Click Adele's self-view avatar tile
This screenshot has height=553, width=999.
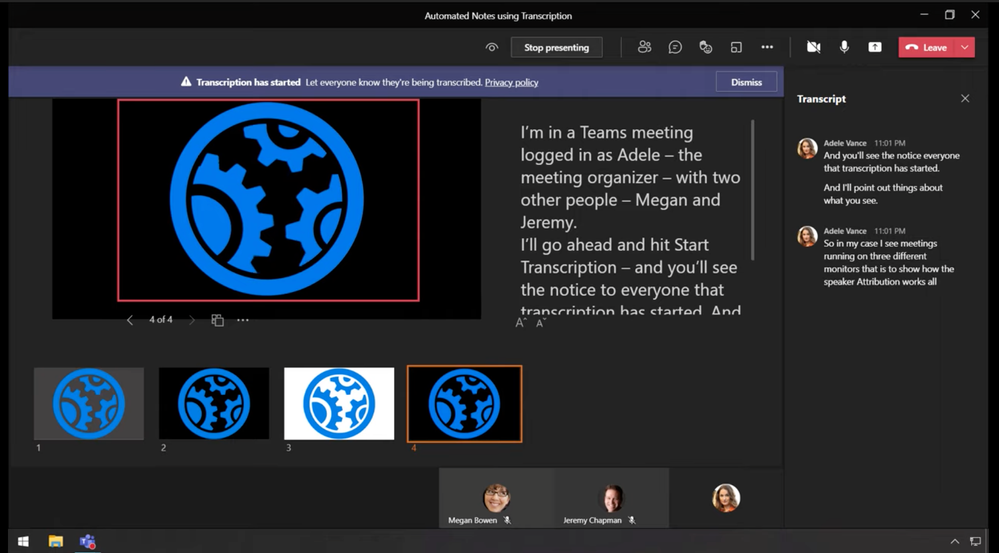pyautogui.click(x=726, y=498)
